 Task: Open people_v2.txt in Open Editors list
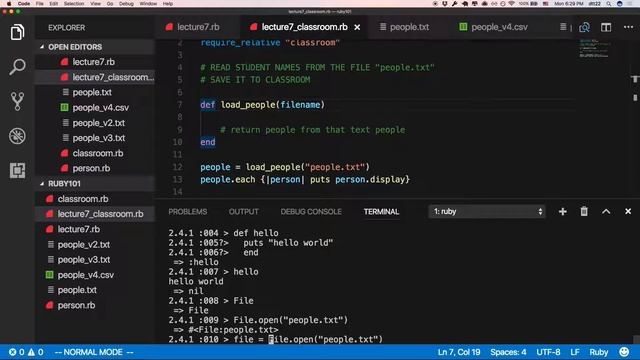pyautogui.click(x=95, y=123)
